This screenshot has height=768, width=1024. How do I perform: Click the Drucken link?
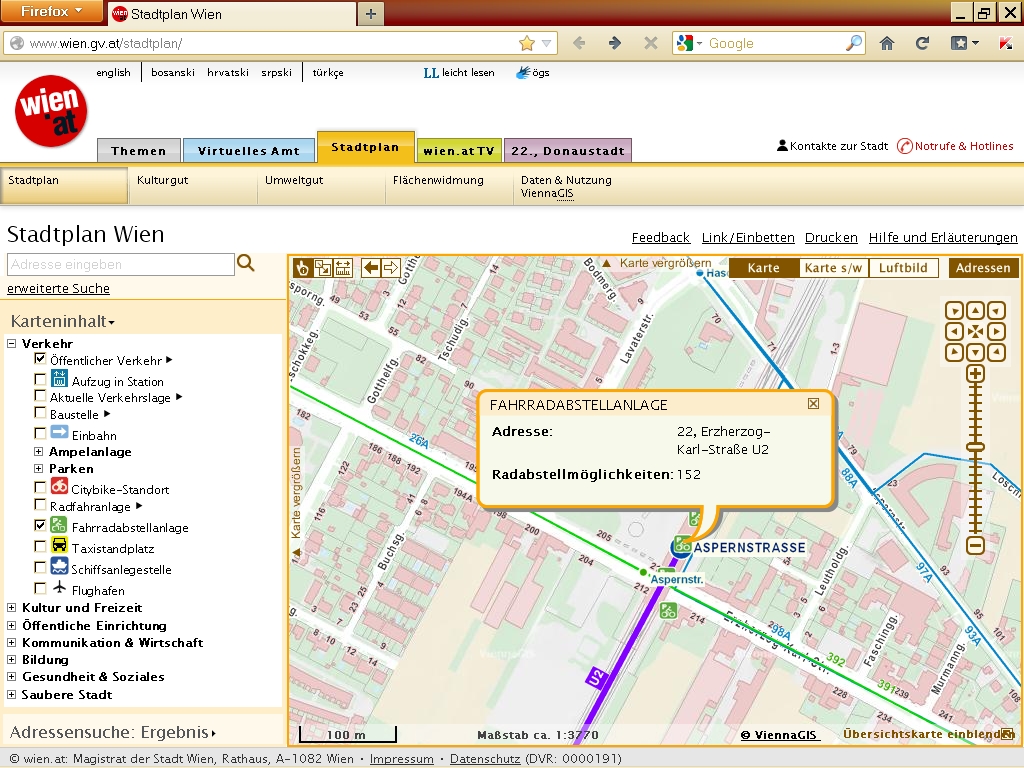831,238
